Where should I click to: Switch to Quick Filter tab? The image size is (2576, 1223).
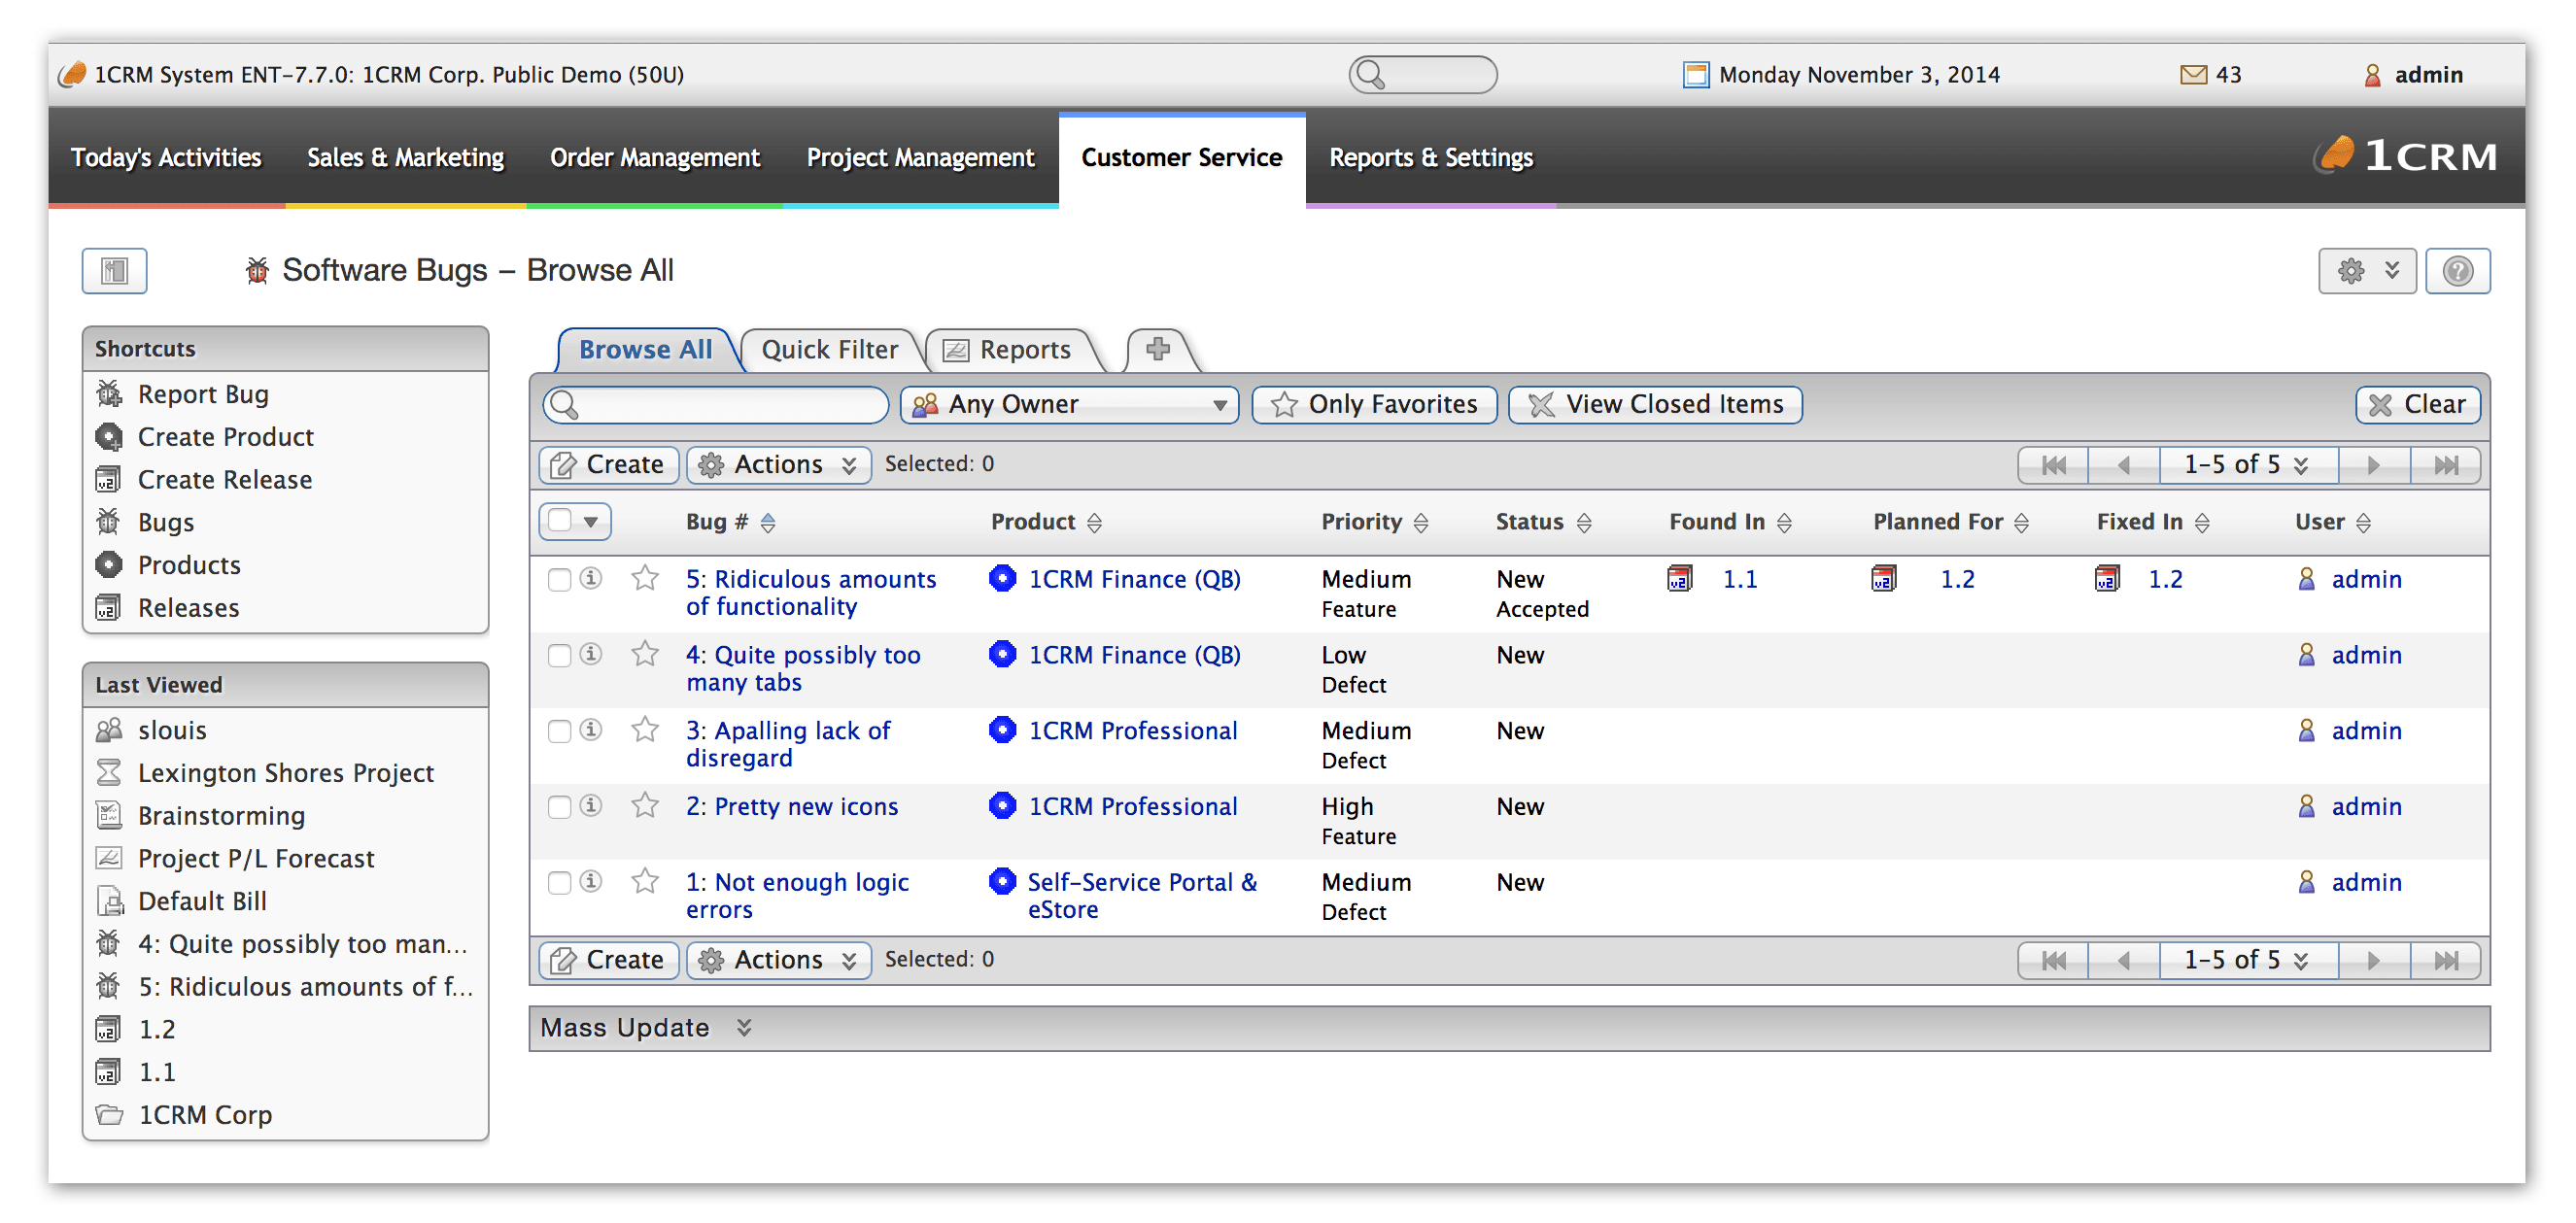[829, 350]
